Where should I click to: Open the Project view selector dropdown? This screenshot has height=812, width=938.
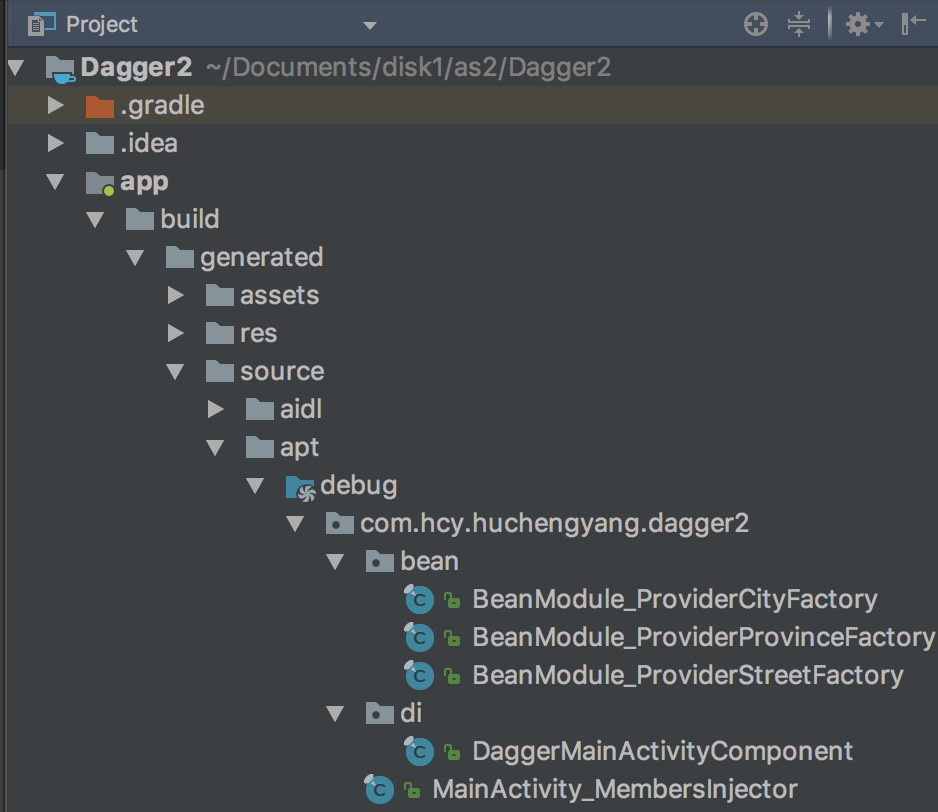pyautogui.click(x=370, y=25)
